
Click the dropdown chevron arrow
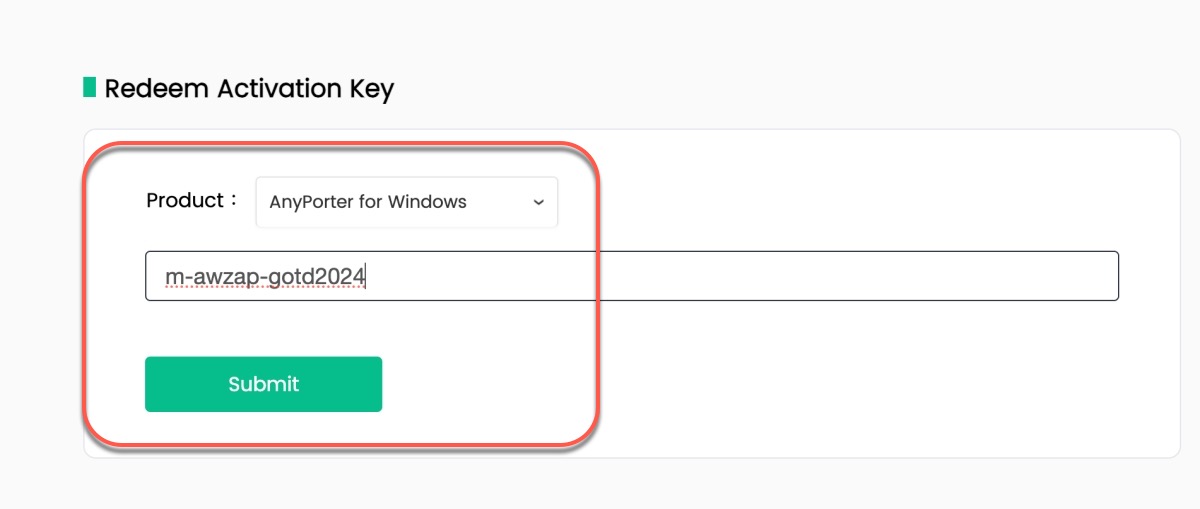[538, 202]
